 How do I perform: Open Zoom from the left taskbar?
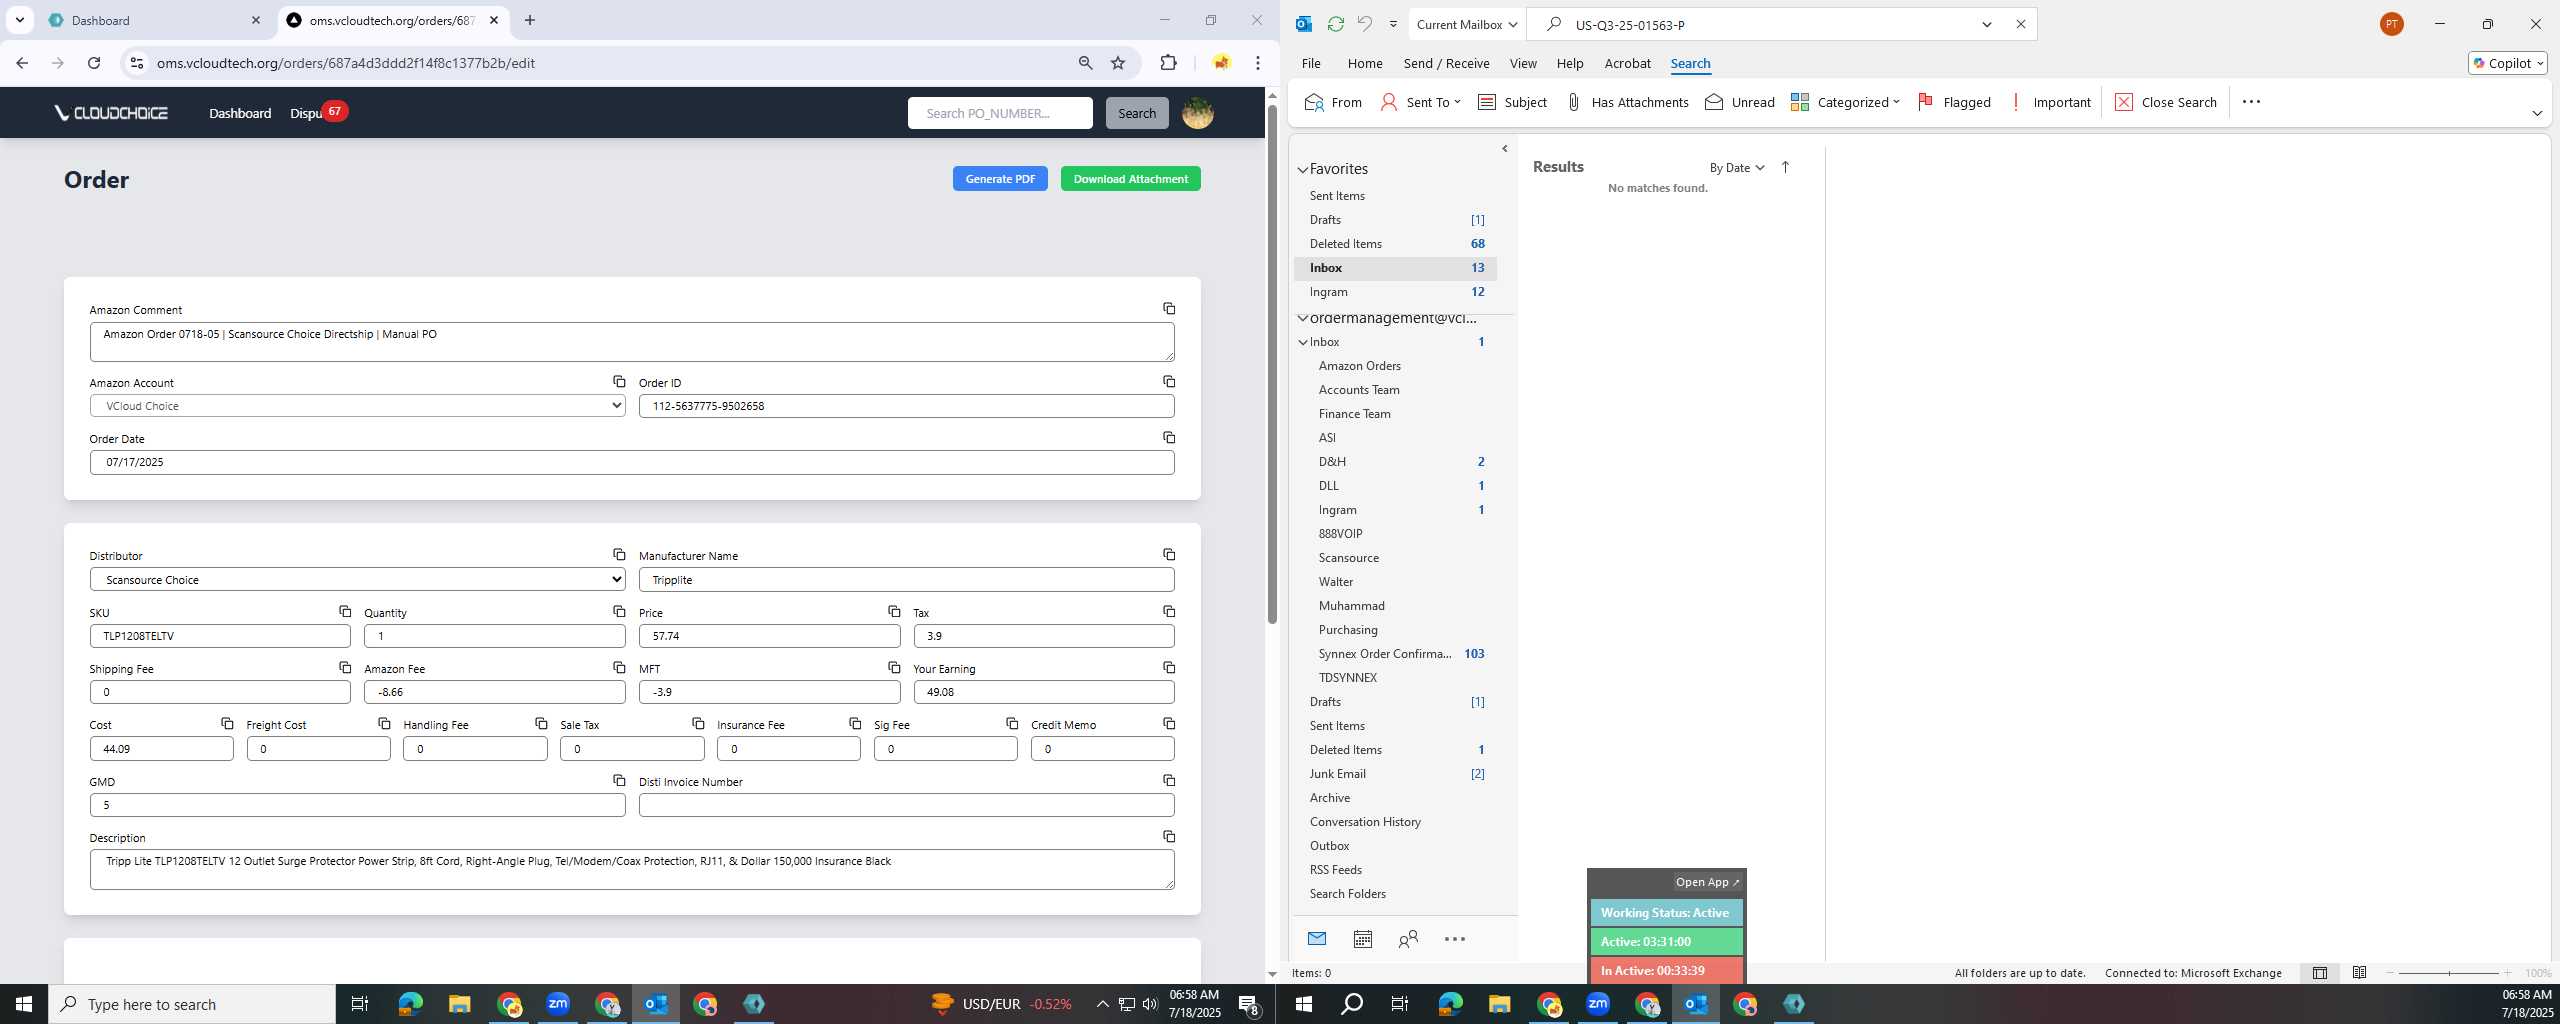557,1004
